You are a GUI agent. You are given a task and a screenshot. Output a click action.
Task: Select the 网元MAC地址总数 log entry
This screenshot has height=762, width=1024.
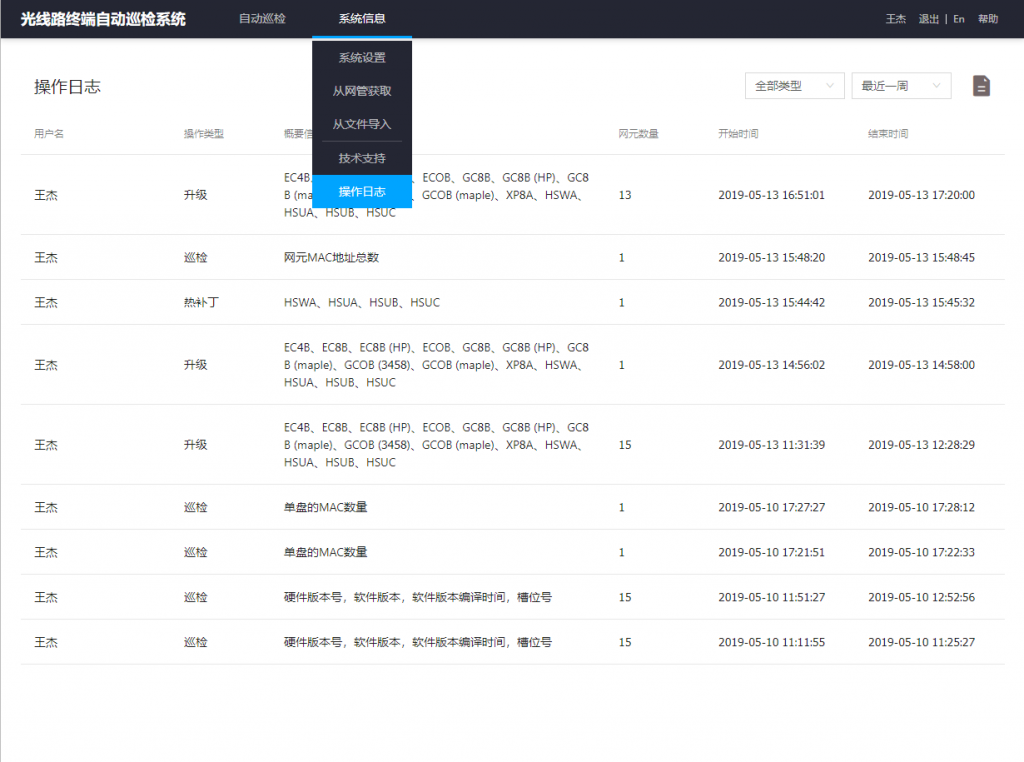coord(331,257)
